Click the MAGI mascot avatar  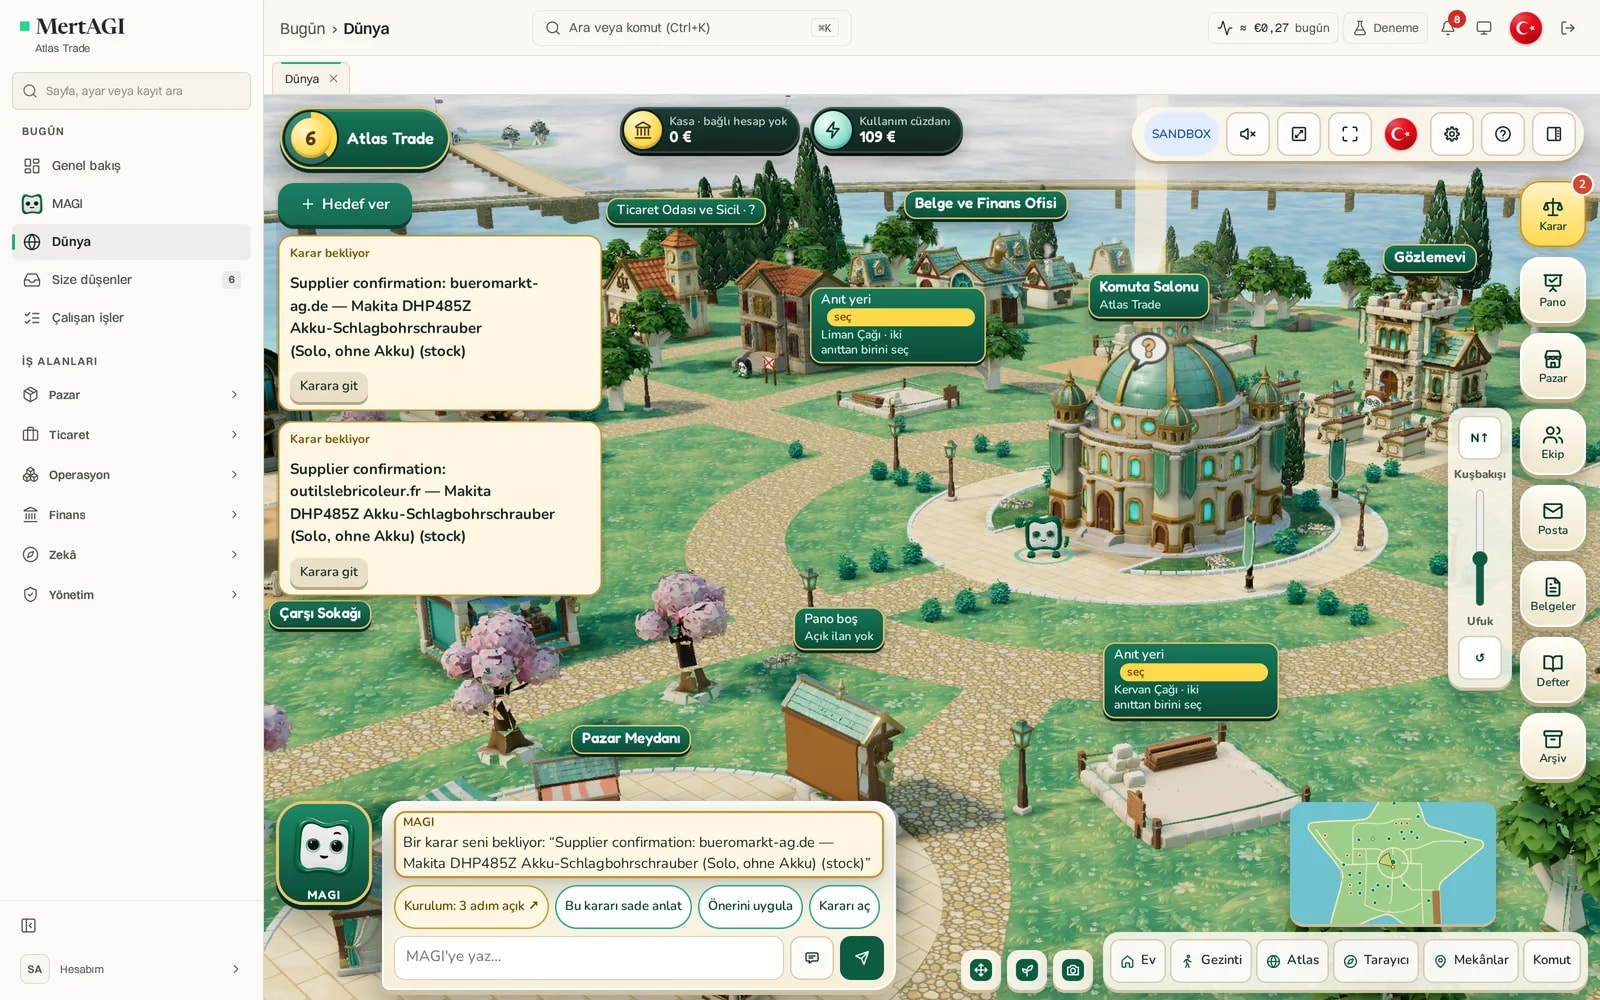point(324,853)
